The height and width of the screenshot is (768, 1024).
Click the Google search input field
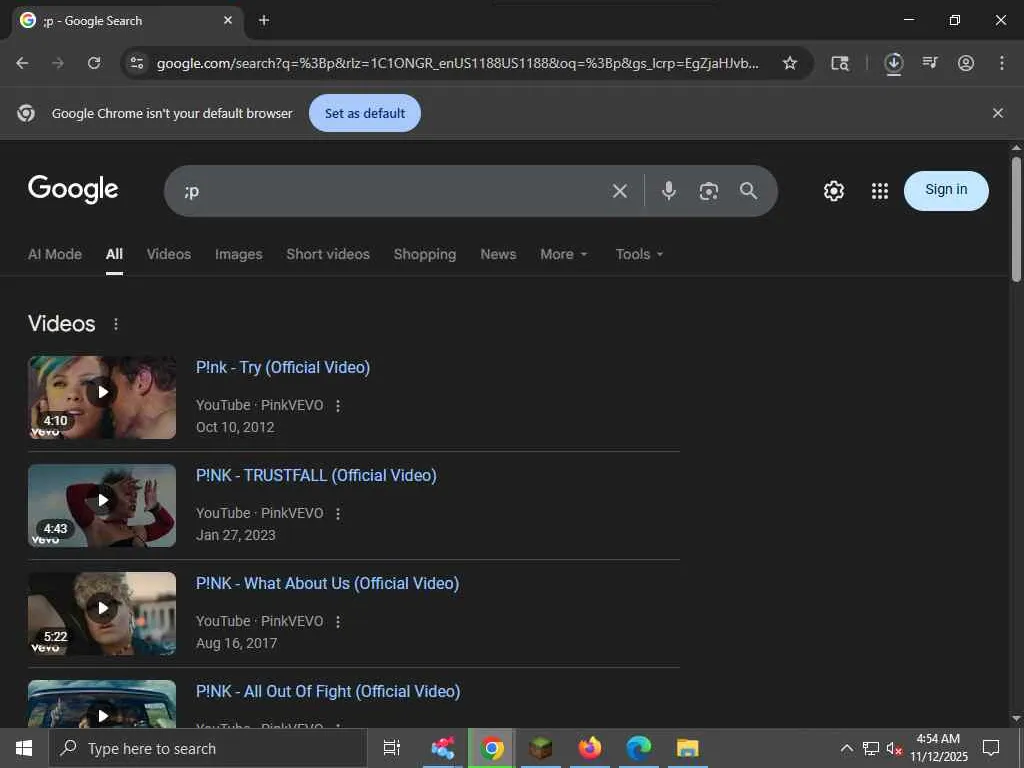[x=392, y=191]
